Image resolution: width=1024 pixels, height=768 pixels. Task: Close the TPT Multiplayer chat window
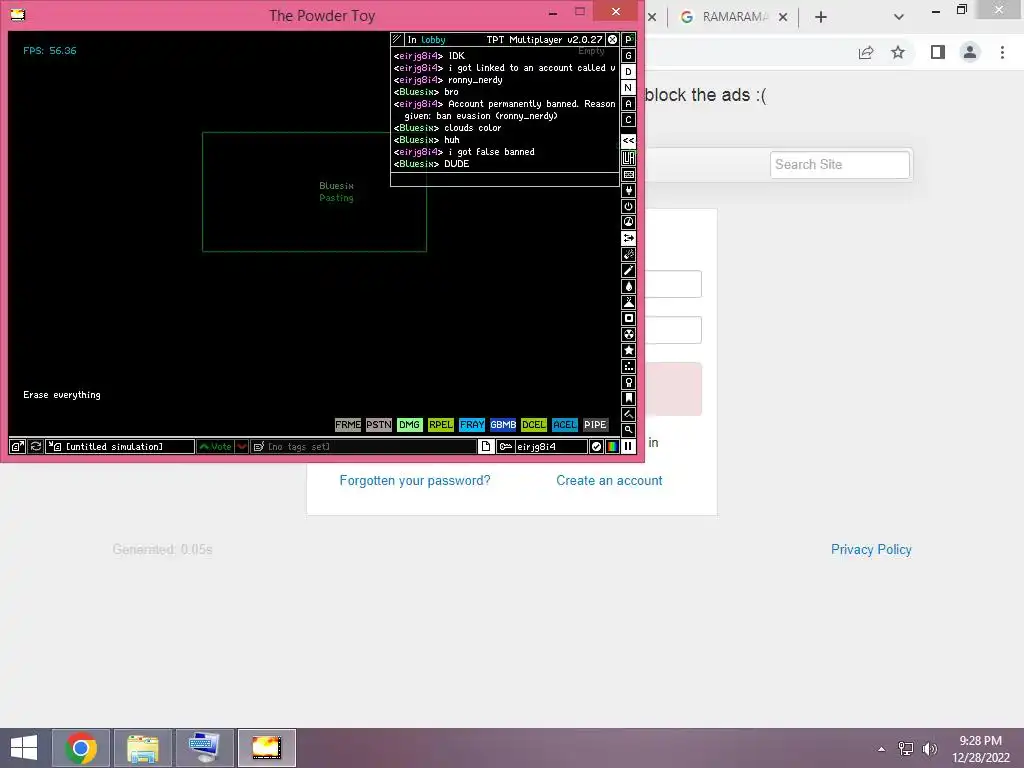tap(612, 40)
